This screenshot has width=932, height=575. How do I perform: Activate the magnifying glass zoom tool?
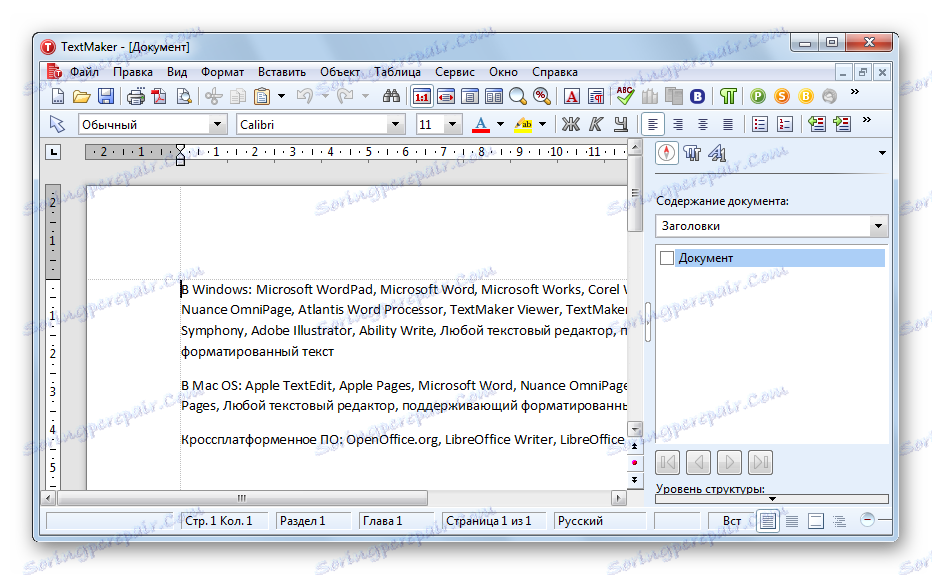(518, 96)
